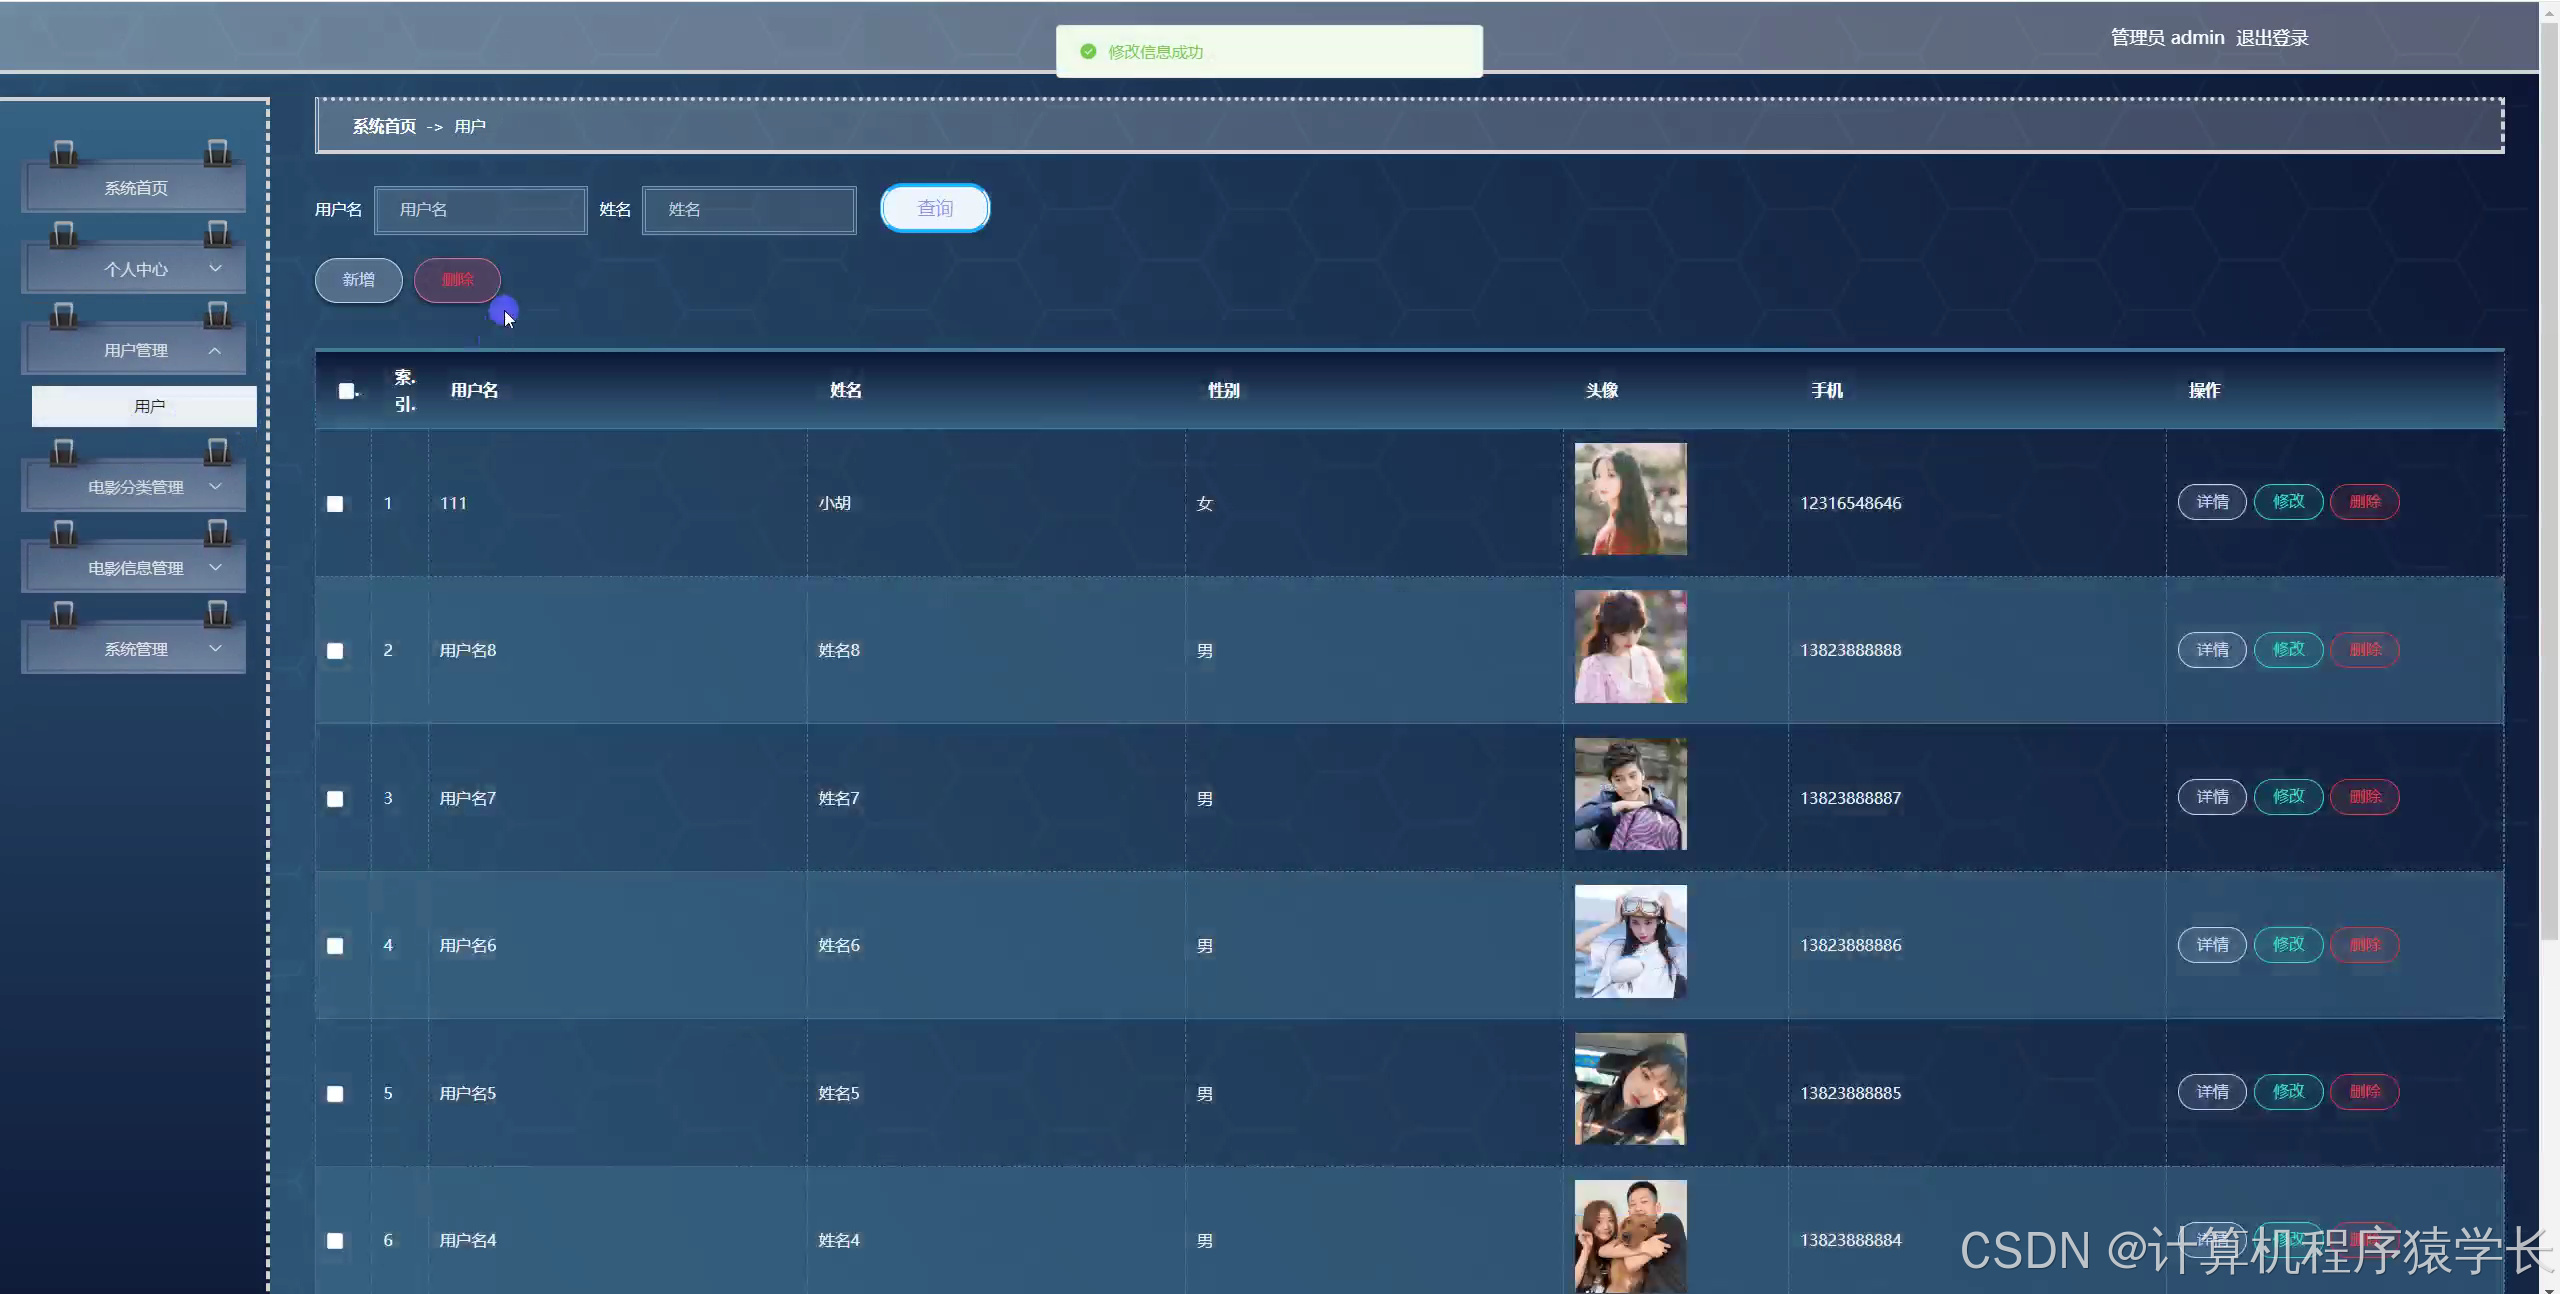Collapse the 用户管理 sidebar section
Image resolution: width=2560 pixels, height=1294 pixels.
coord(134,350)
